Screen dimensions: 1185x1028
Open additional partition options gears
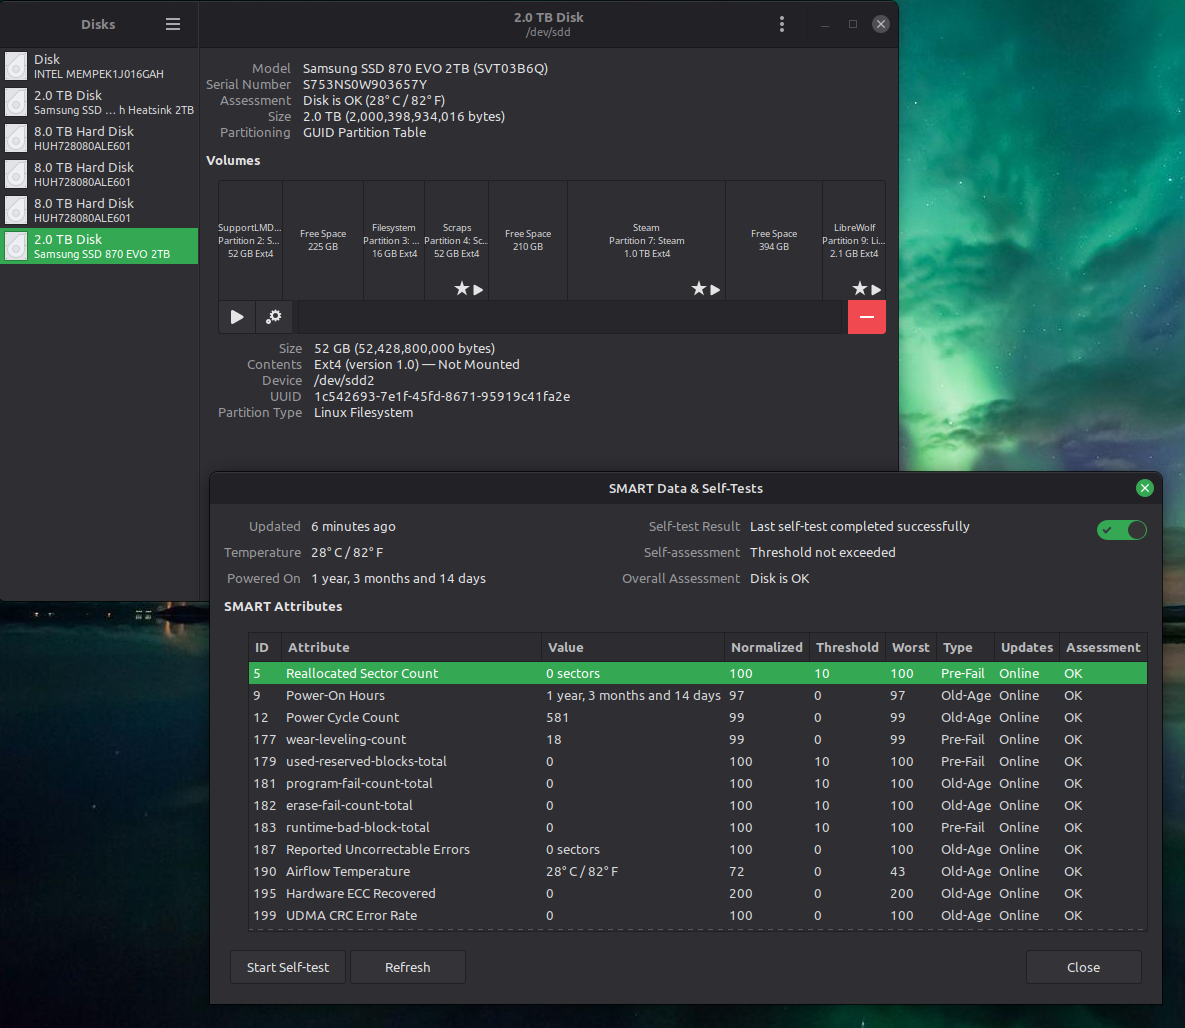[274, 317]
